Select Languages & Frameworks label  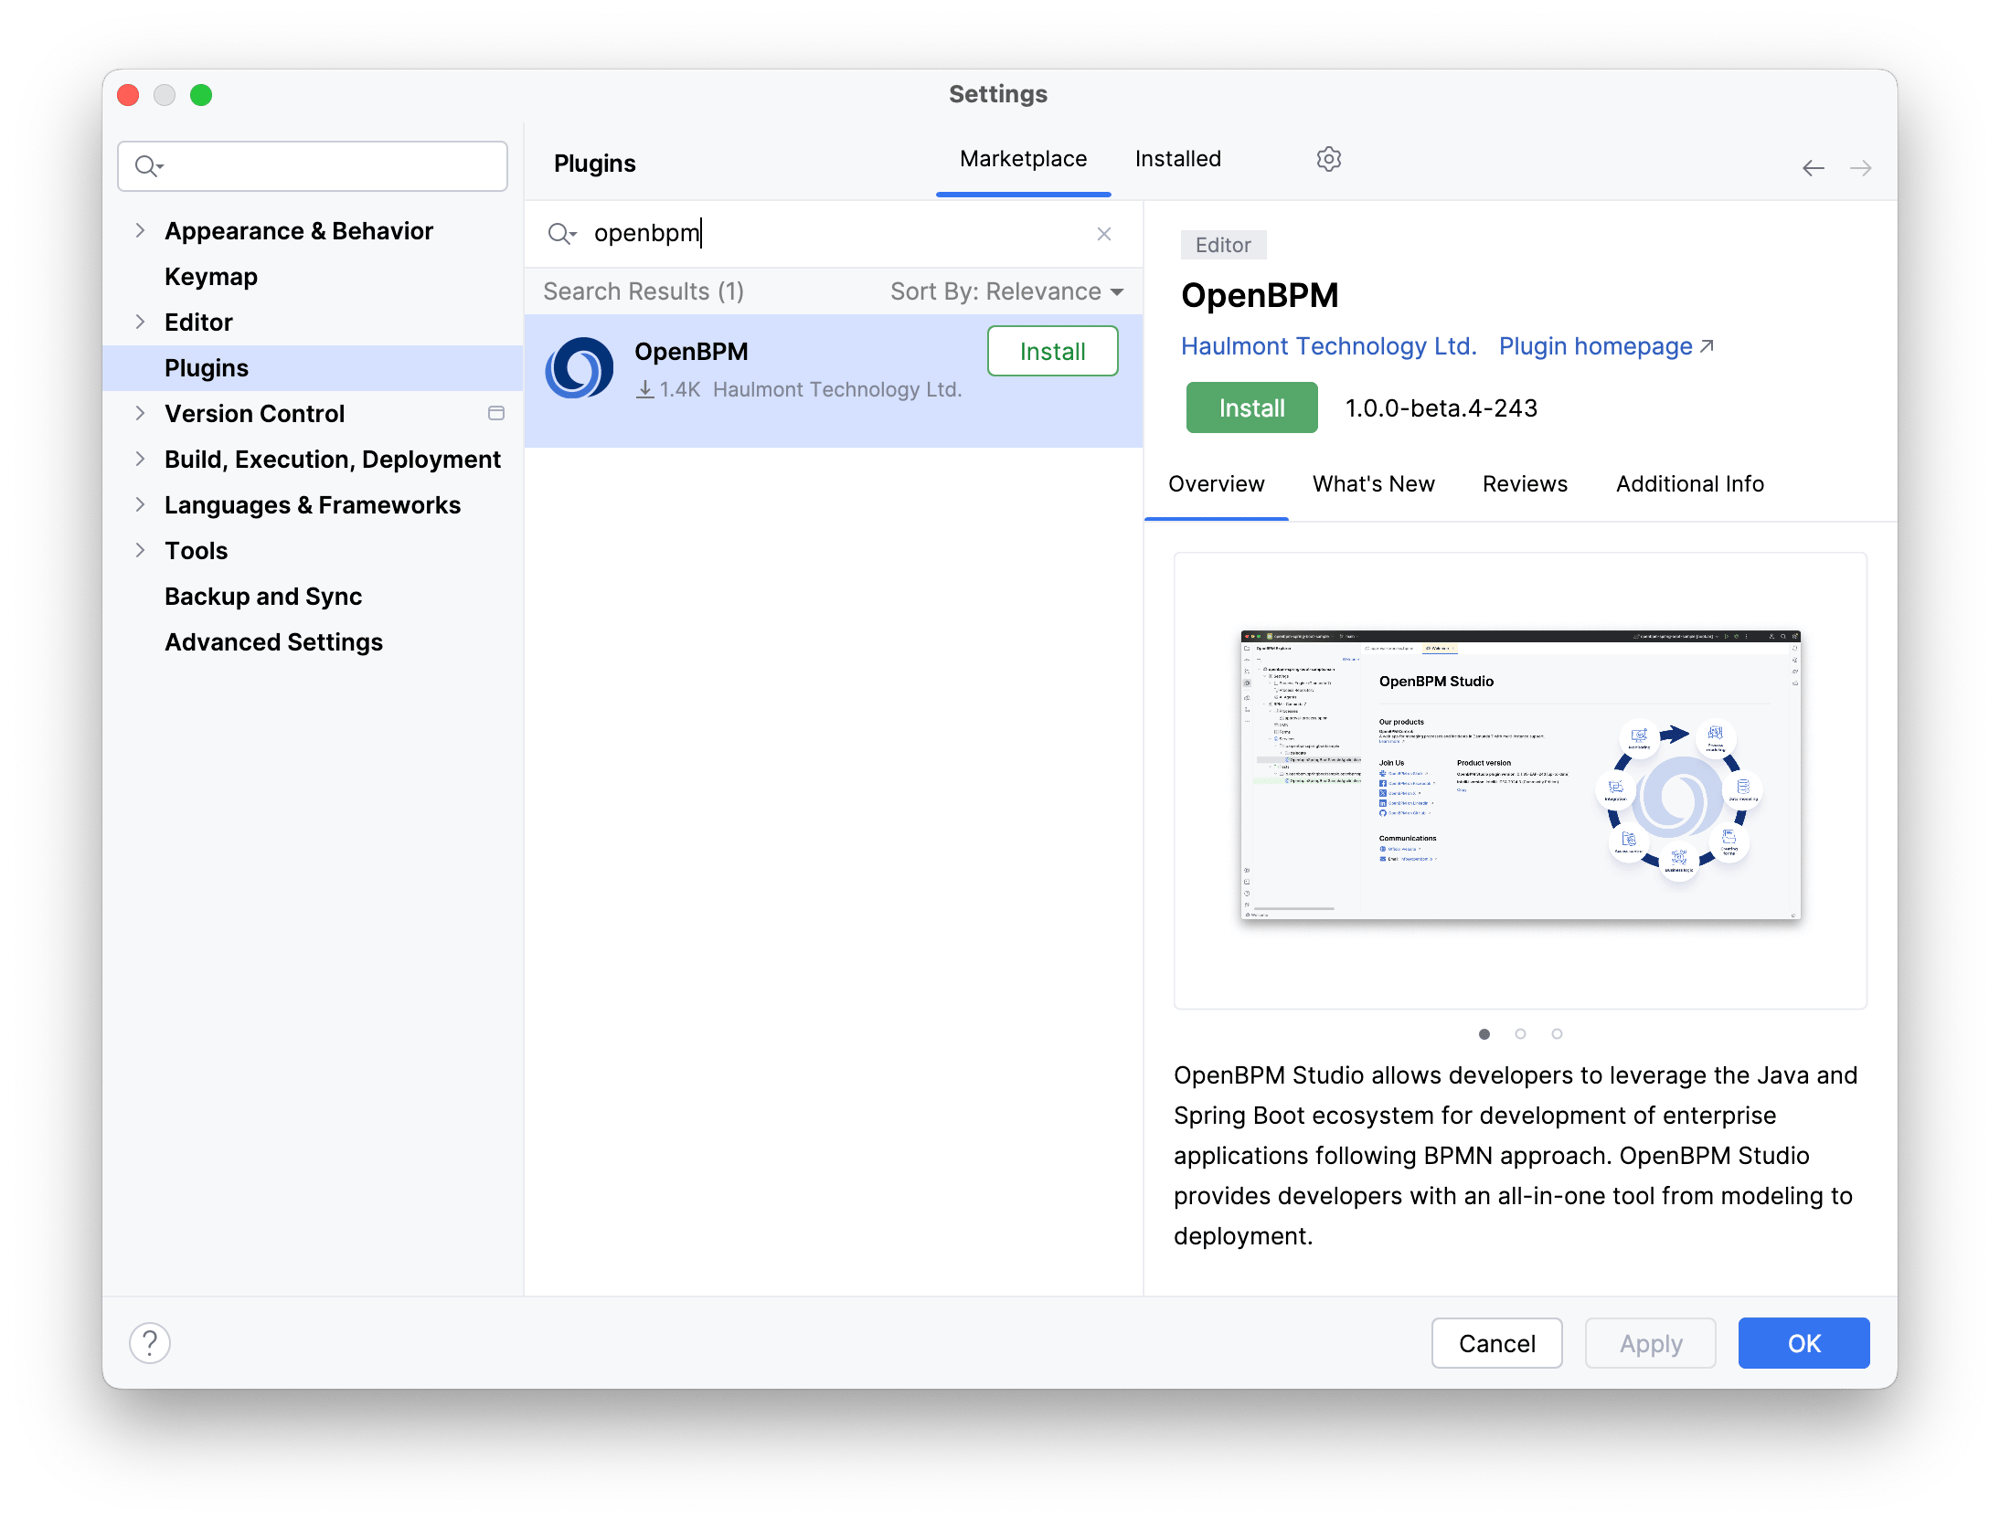click(x=312, y=505)
